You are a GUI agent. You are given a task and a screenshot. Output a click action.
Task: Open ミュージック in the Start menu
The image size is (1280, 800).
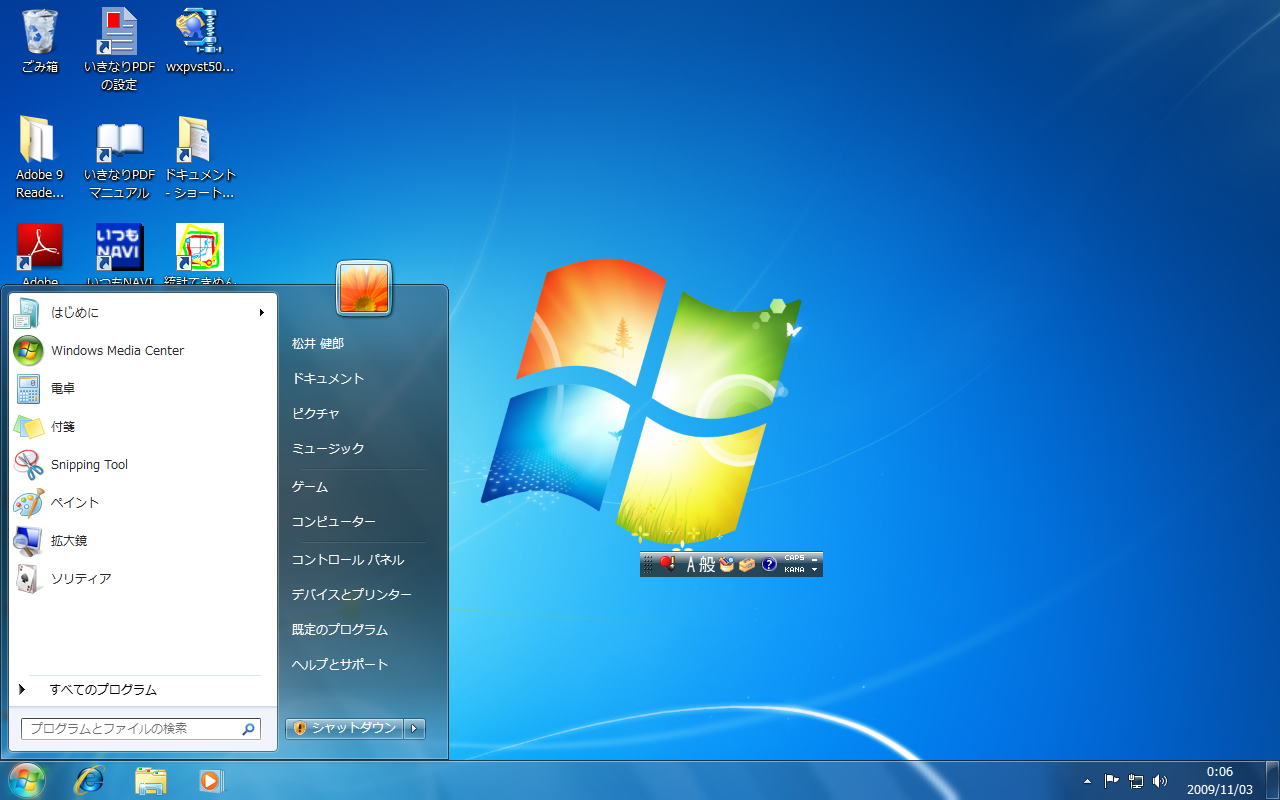coord(328,449)
